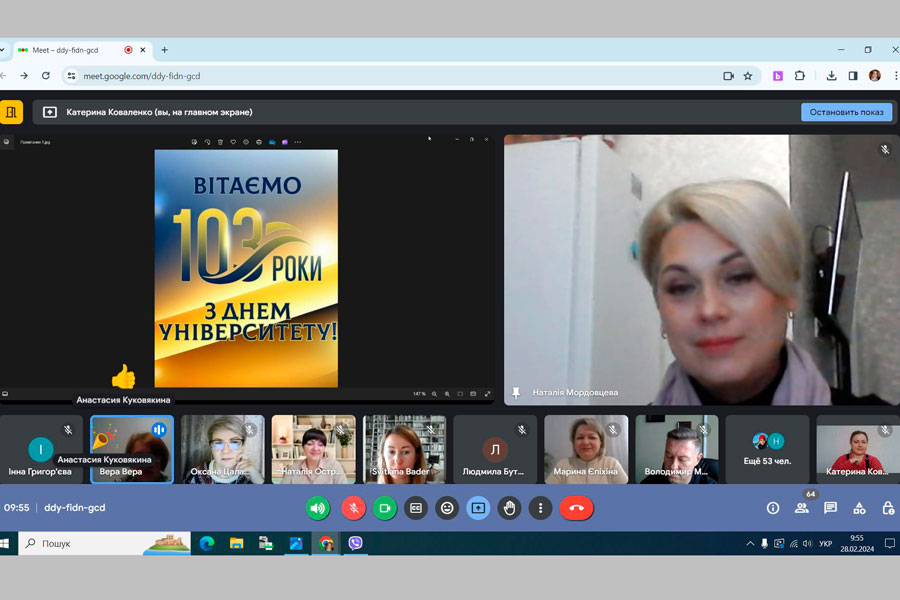
Task: Select Svitlana Bader participant tile
Action: point(404,449)
